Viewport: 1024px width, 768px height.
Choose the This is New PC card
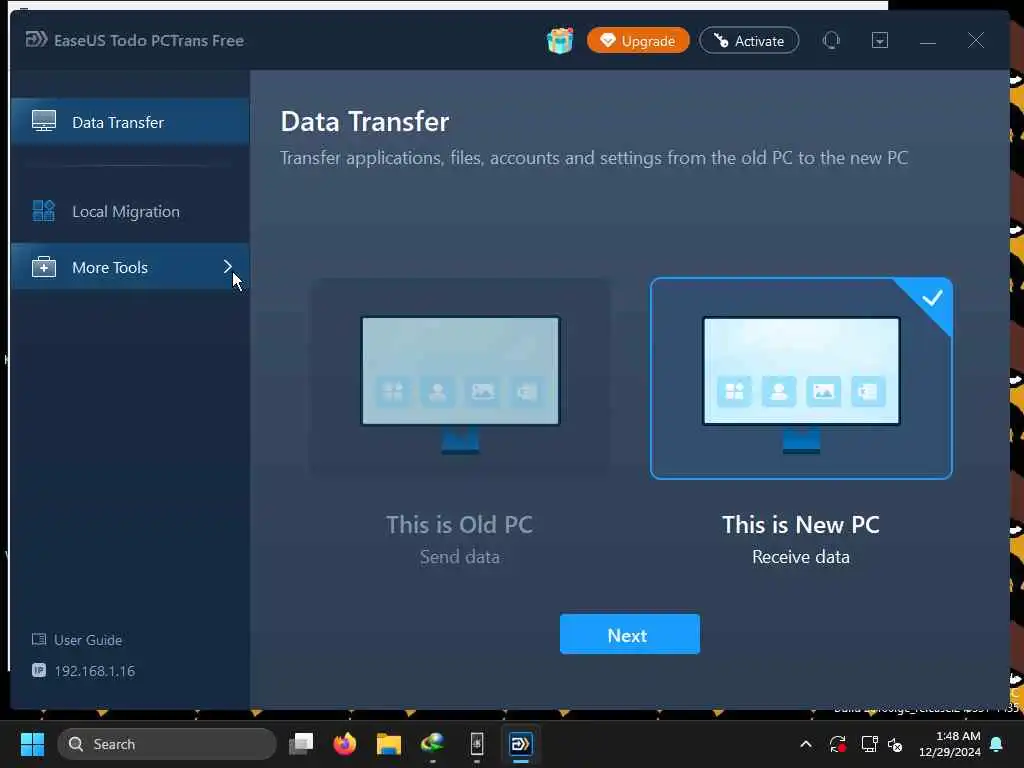point(801,378)
